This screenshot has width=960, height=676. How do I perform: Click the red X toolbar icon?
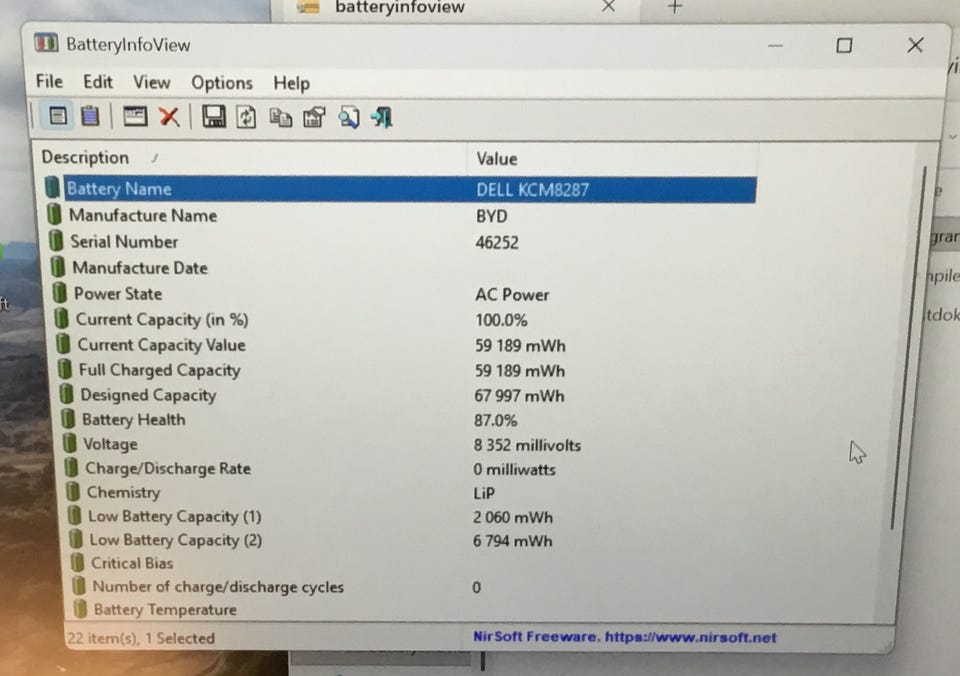pos(169,116)
